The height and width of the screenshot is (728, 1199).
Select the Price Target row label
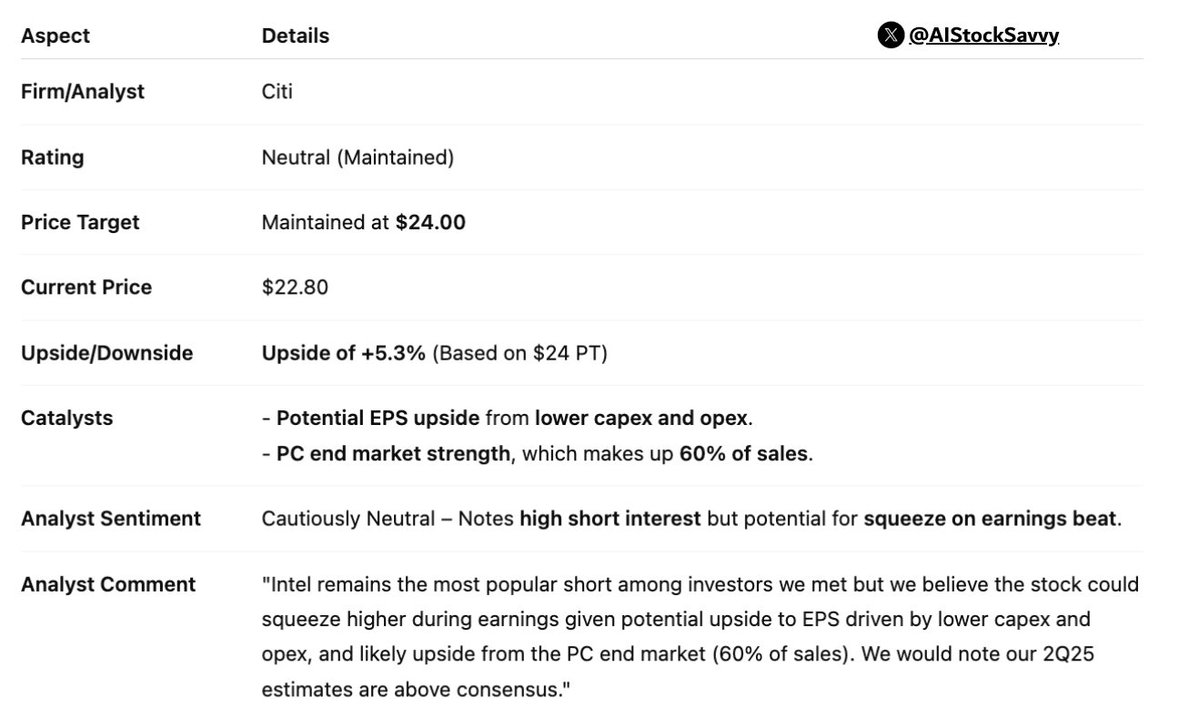(80, 223)
